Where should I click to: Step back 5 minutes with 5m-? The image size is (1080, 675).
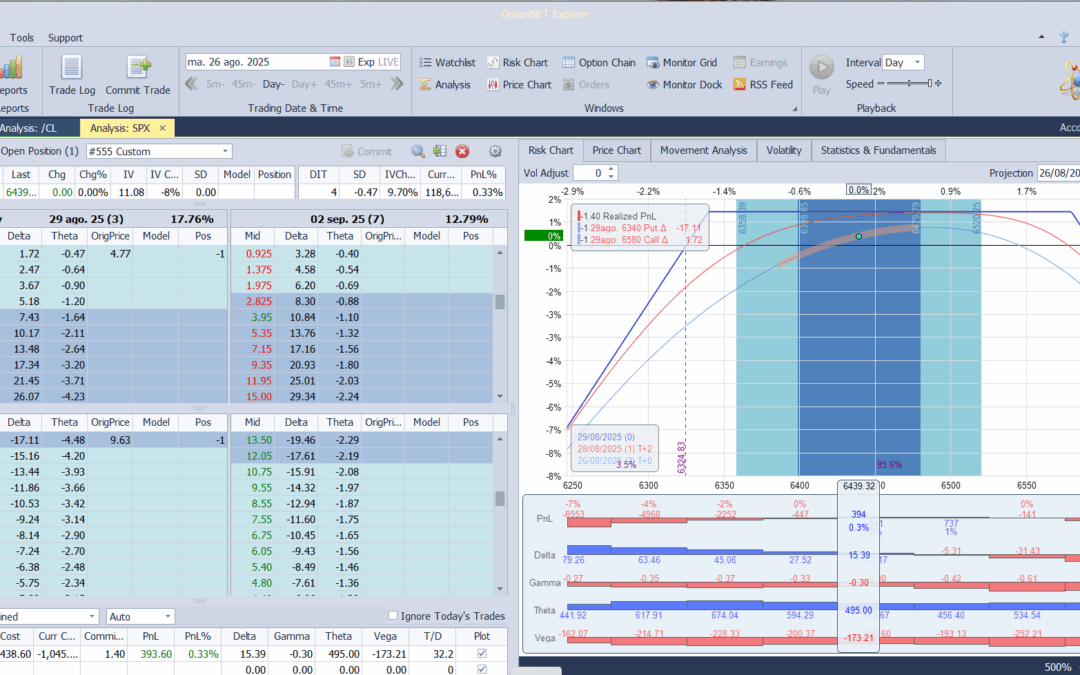[215, 84]
